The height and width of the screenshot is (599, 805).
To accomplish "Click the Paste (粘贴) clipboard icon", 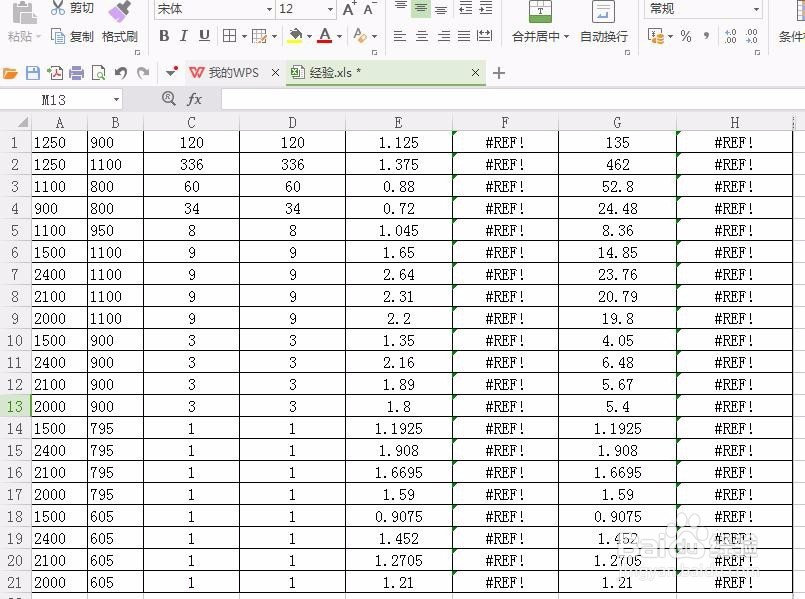I will click(24, 13).
